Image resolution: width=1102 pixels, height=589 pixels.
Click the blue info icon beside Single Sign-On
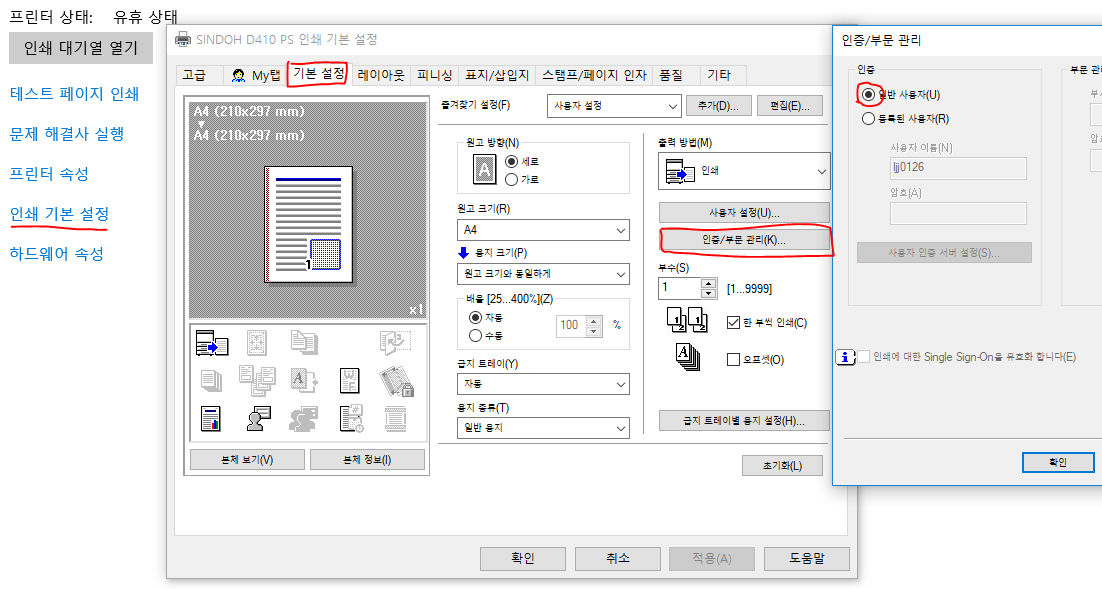click(x=845, y=357)
